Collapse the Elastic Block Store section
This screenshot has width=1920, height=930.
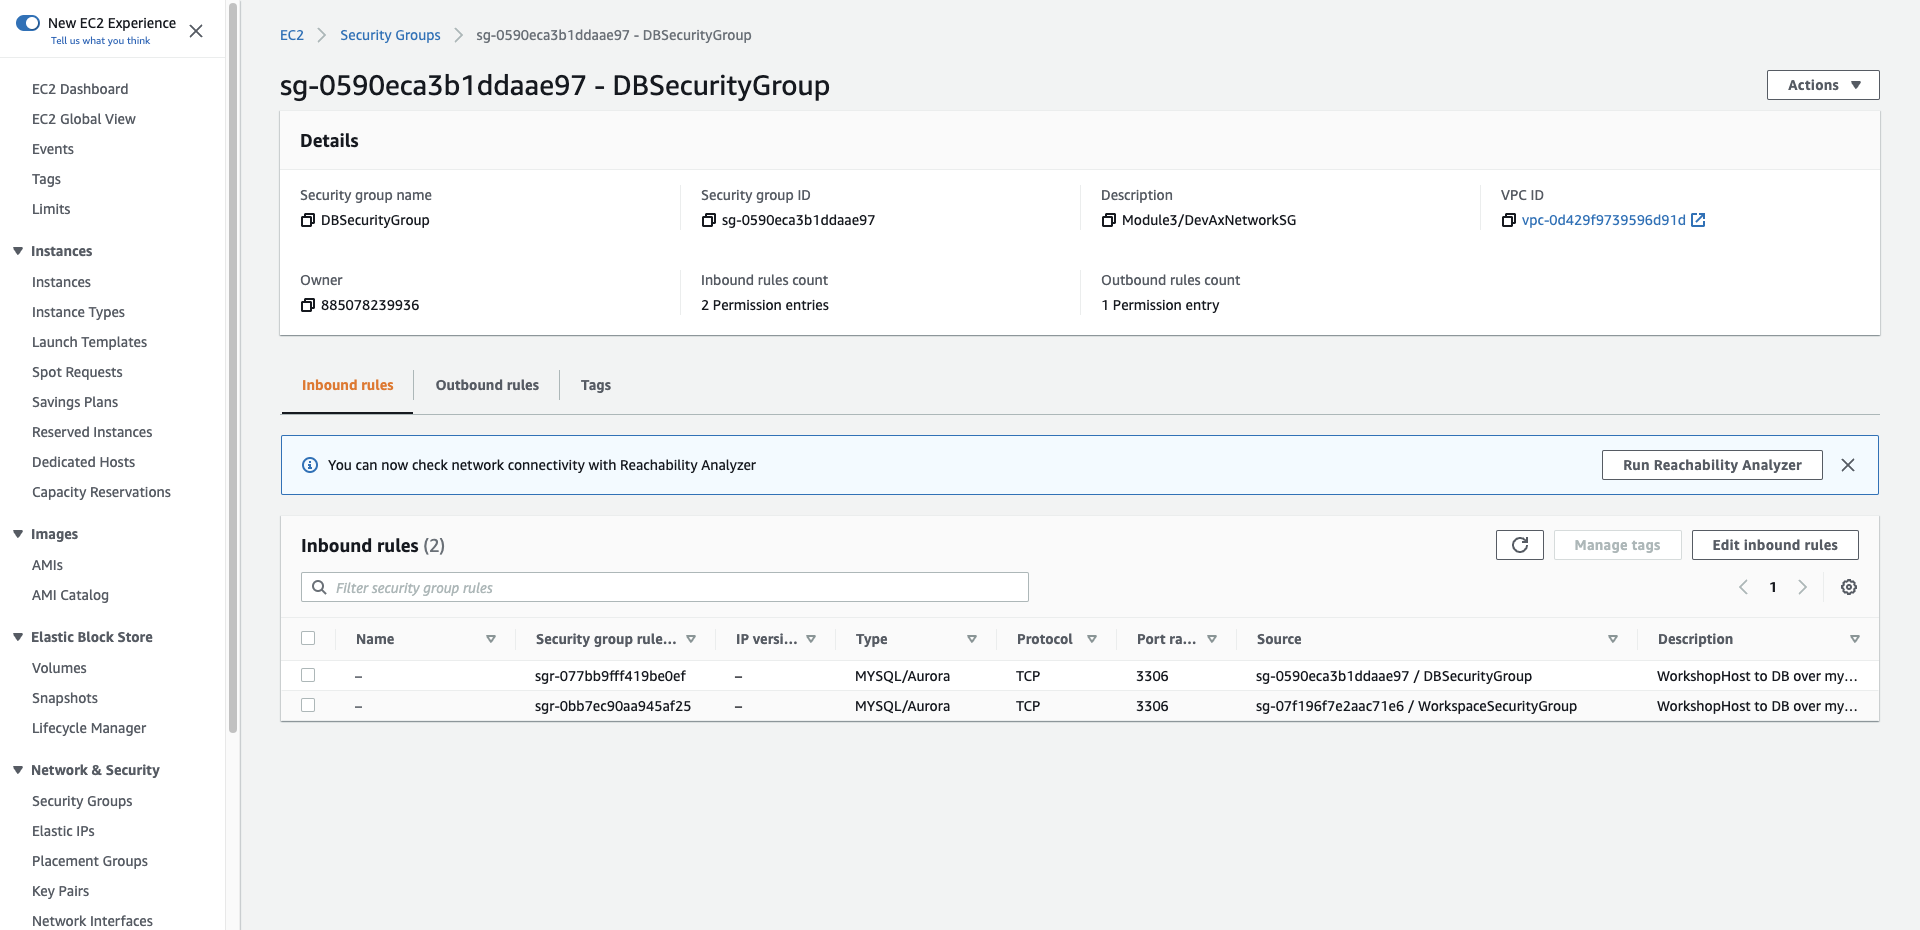(18, 637)
